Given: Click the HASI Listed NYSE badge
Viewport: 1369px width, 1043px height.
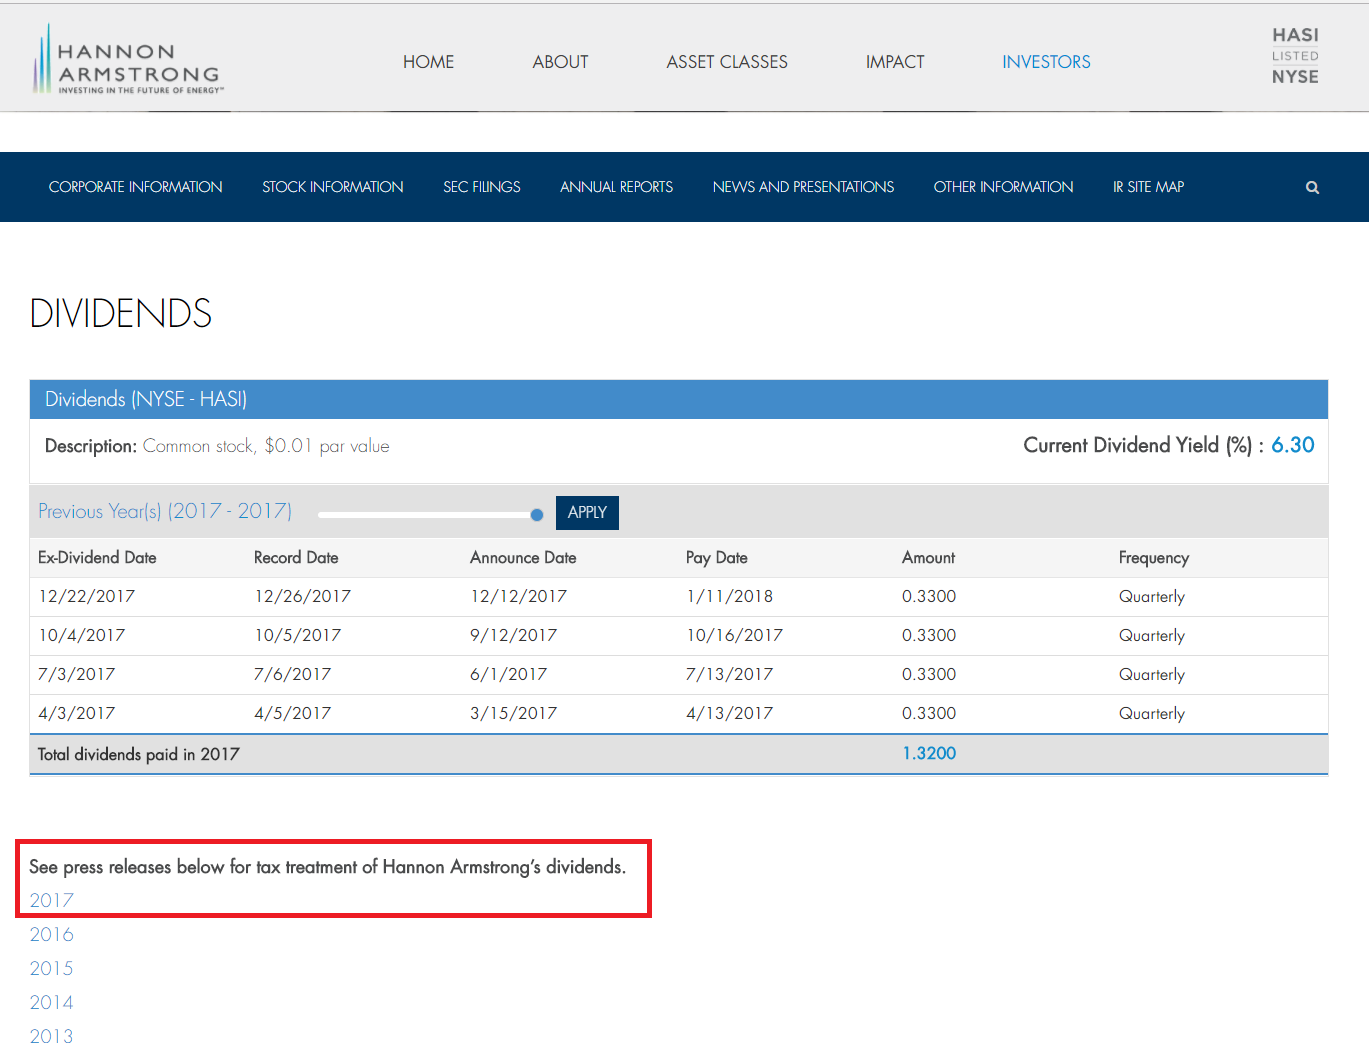Looking at the screenshot, I should (x=1295, y=56).
